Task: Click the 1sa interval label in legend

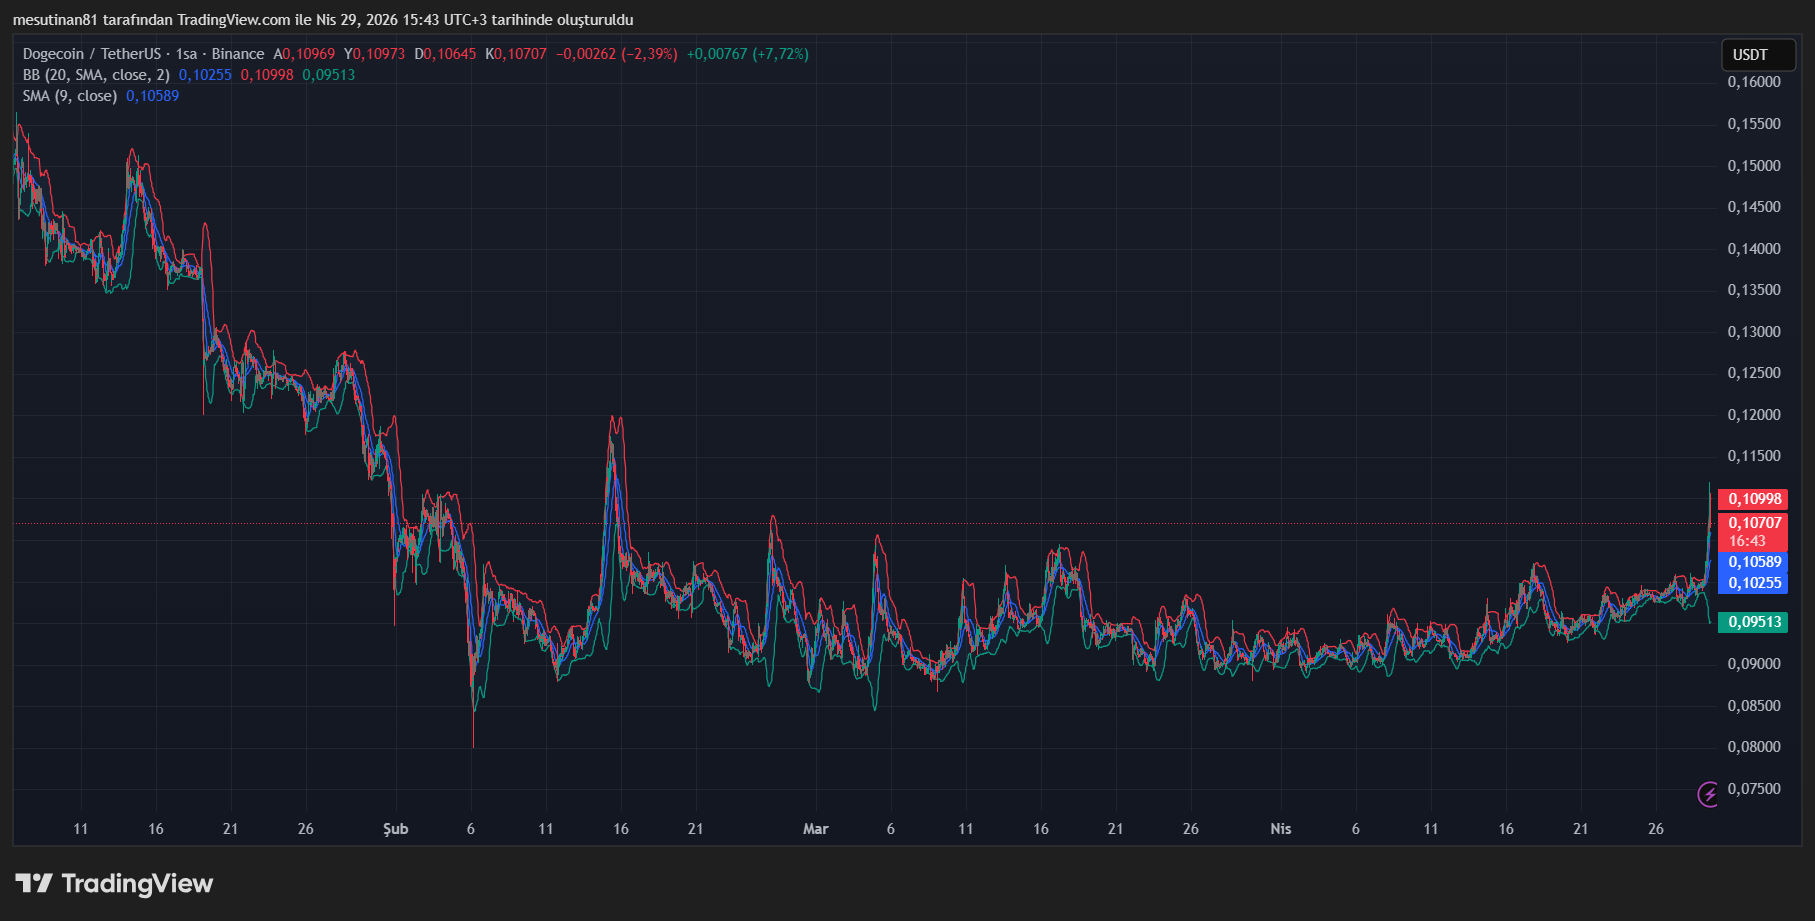Action: (187, 54)
